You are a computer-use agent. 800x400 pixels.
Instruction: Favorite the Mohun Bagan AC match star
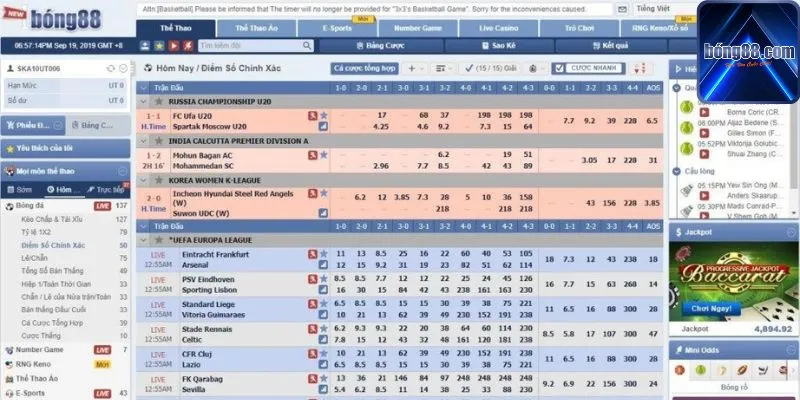coord(323,155)
